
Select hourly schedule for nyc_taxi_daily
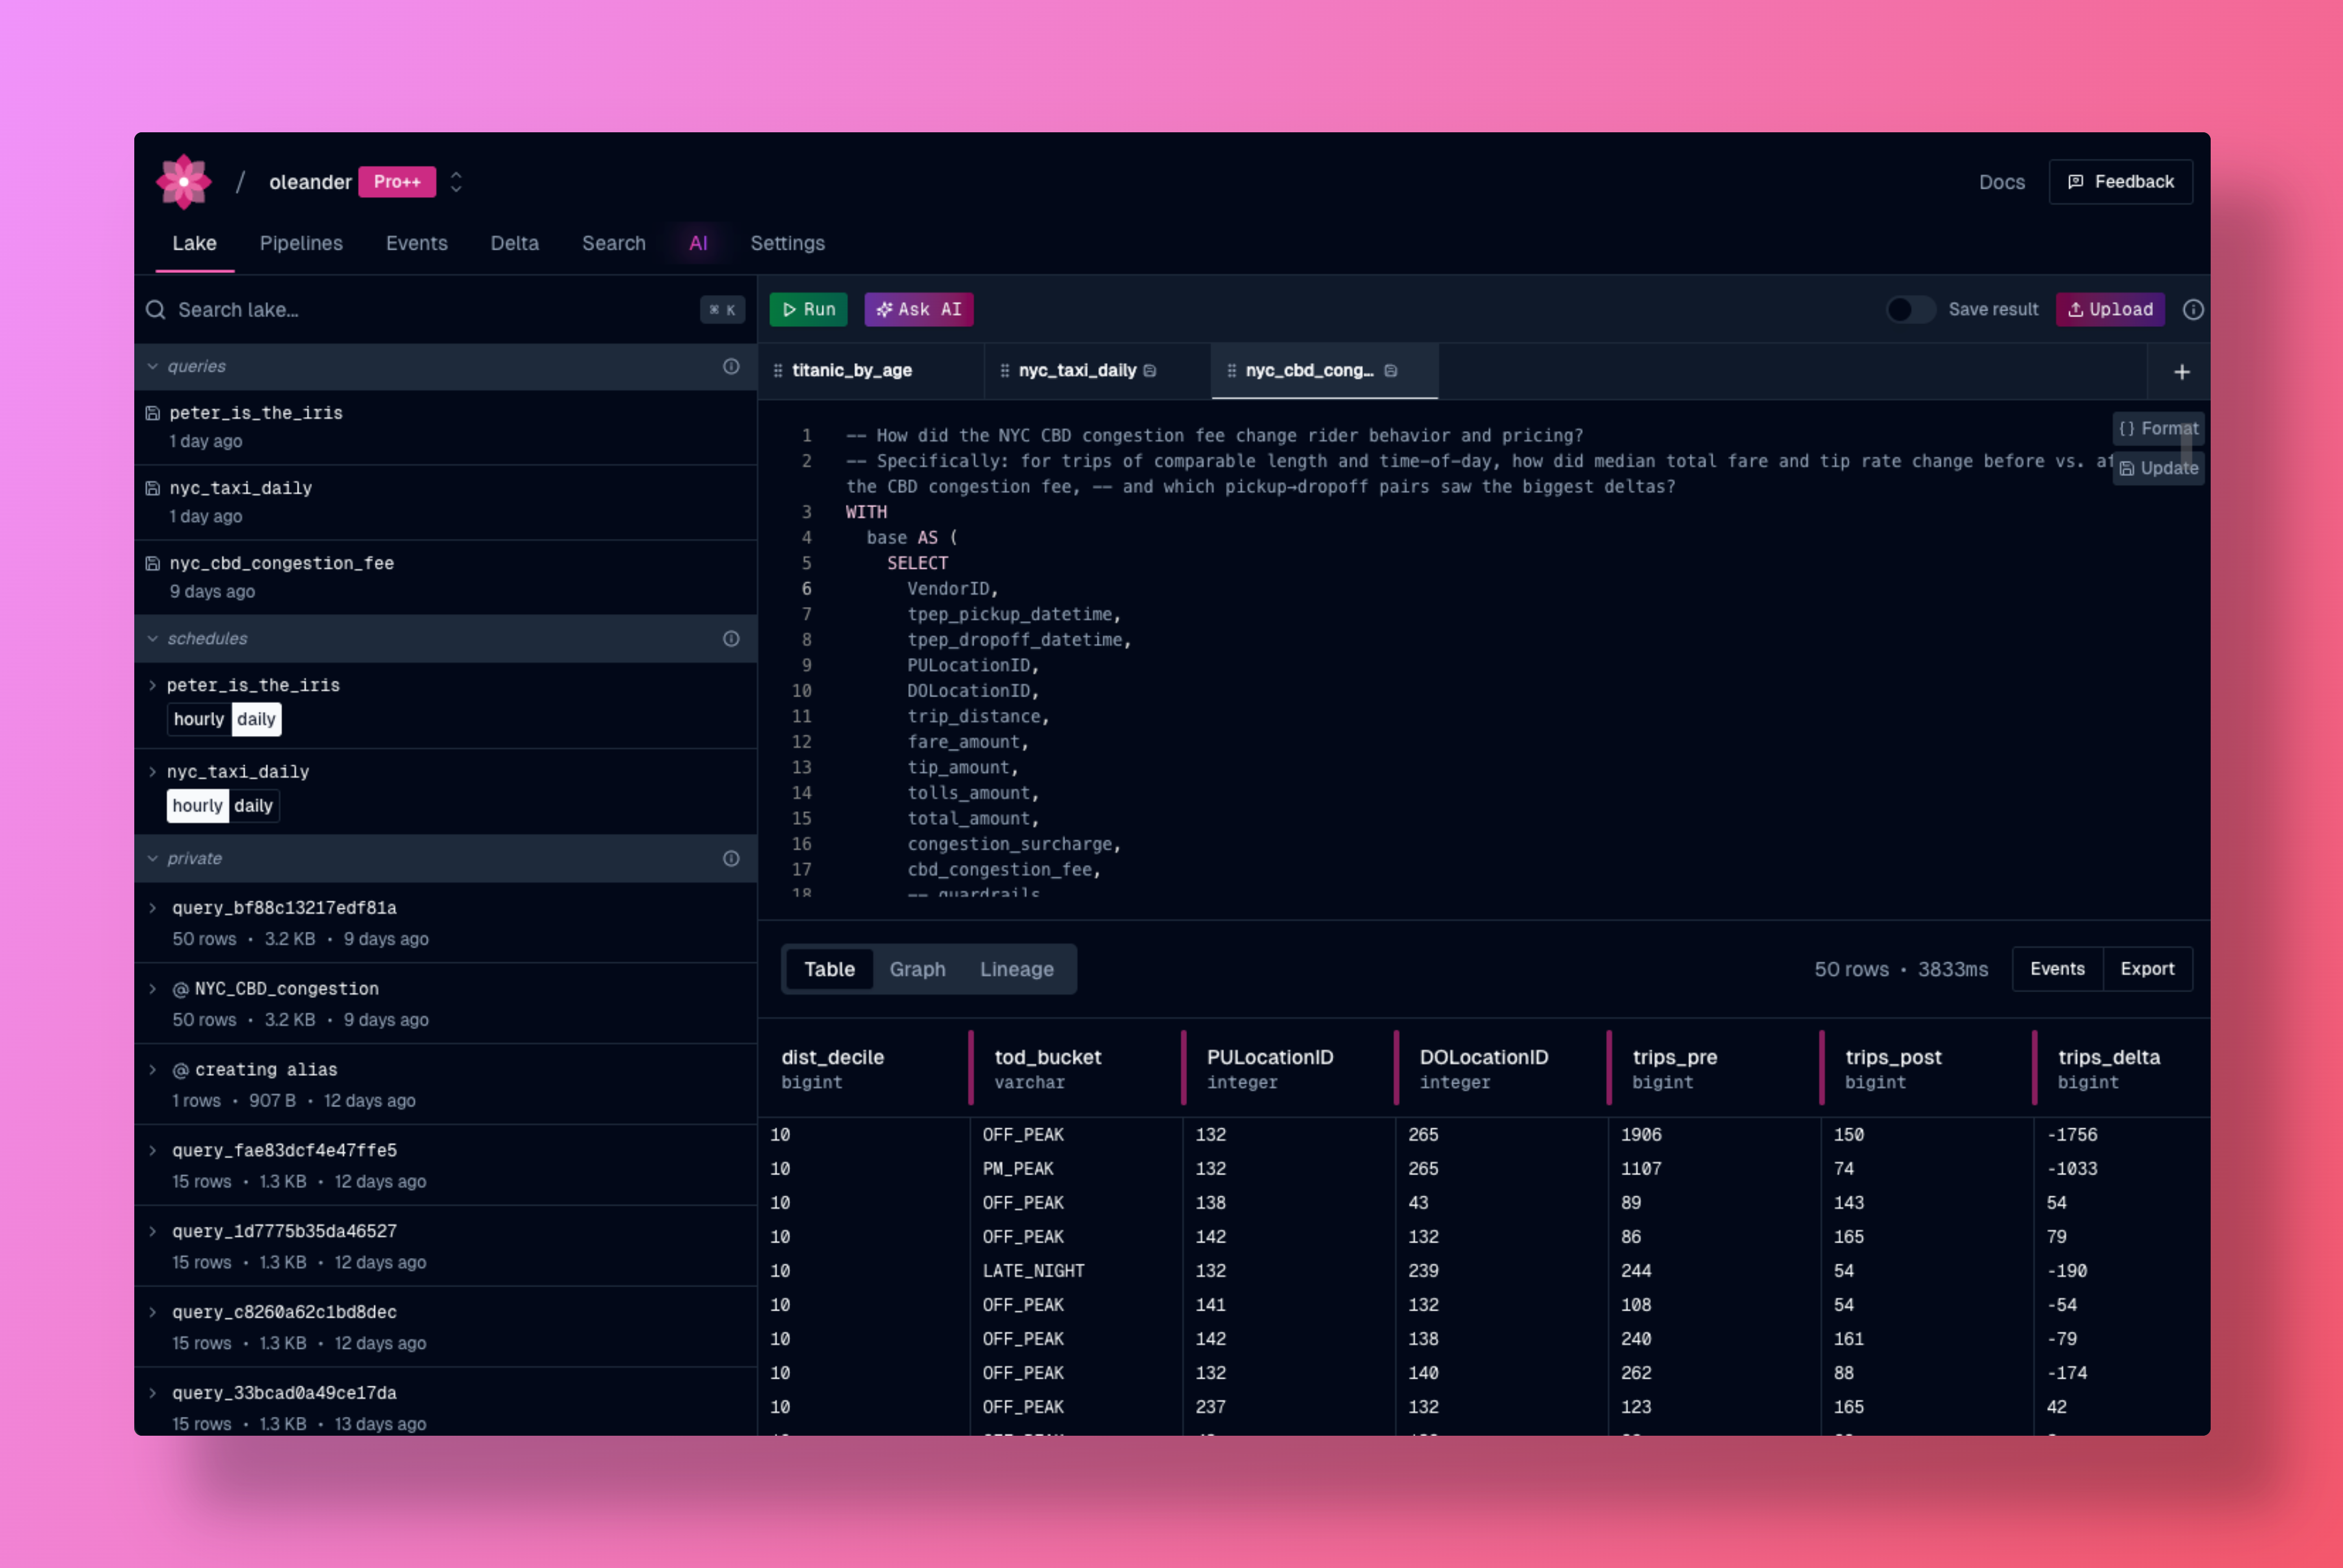(197, 805)
